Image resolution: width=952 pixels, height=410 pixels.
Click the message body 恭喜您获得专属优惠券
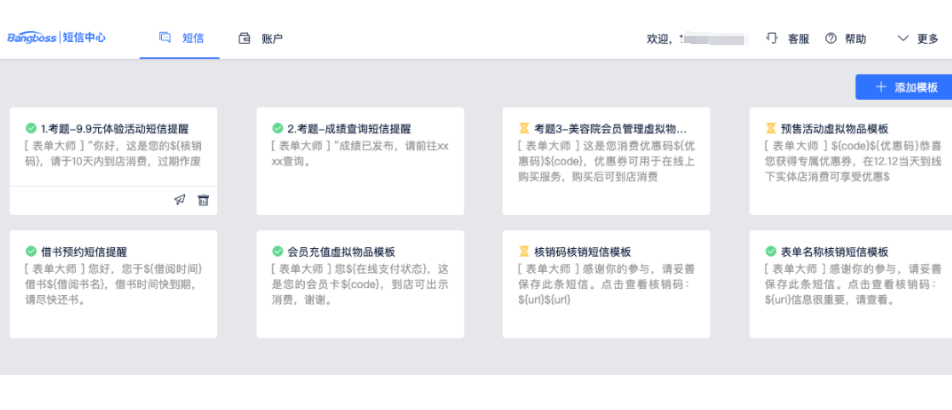coord(854,161)
